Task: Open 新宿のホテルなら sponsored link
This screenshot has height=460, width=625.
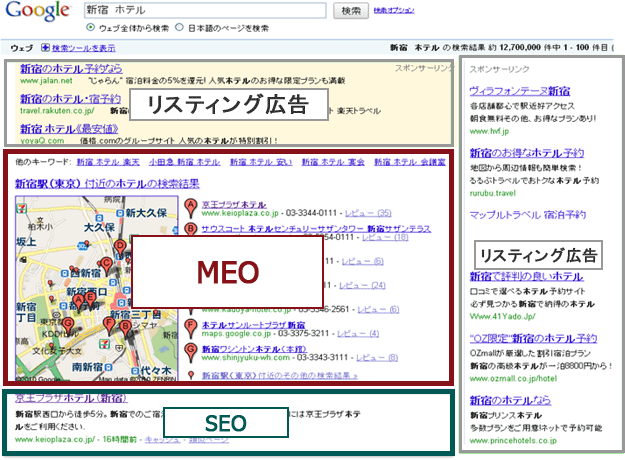Action: (510, 400)
